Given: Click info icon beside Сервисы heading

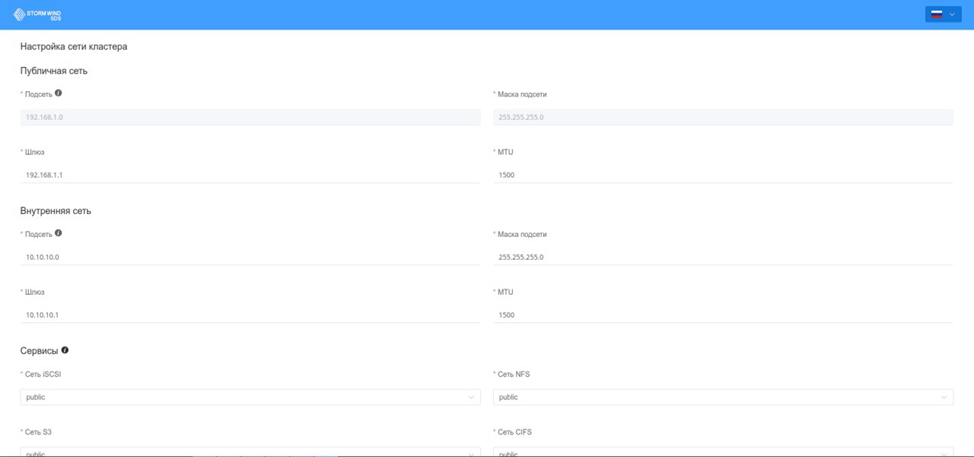Looking at the screenshot, I should click(x=65, y=350).
